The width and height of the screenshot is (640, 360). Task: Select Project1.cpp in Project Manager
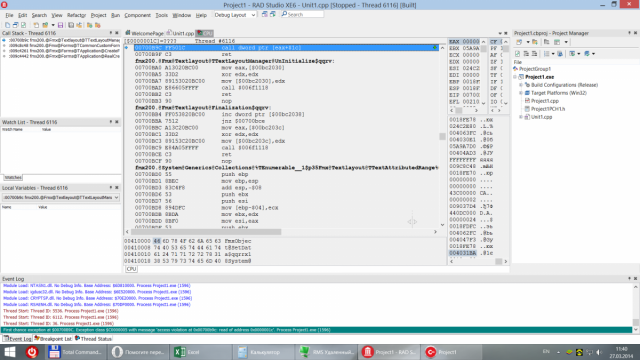pyautogui.click(x=545, y=101)
